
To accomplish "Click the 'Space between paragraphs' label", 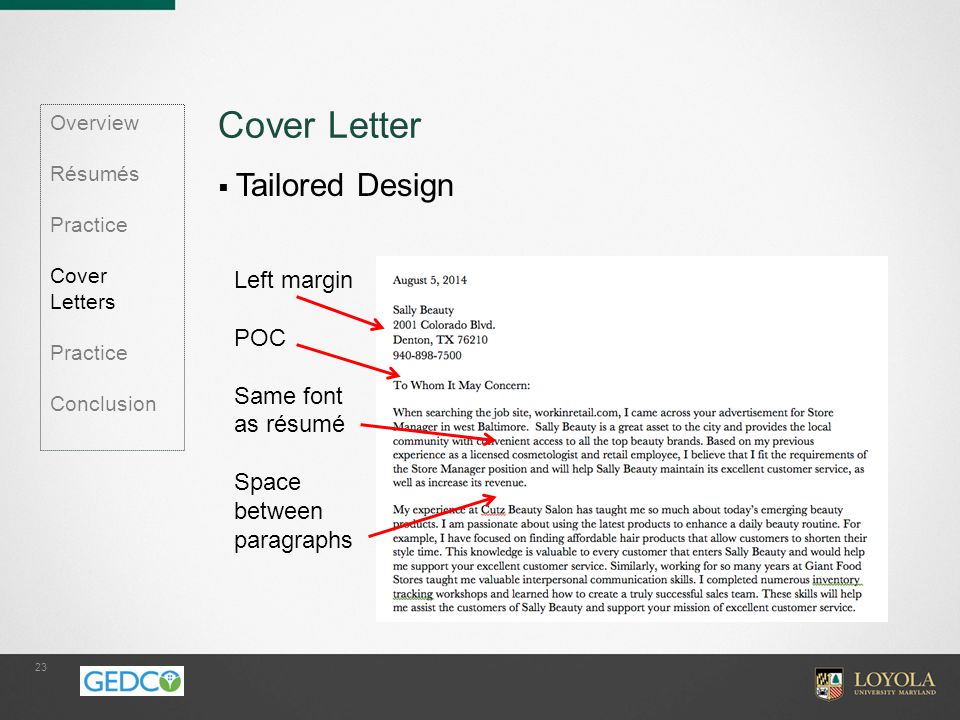I will 293,511.
